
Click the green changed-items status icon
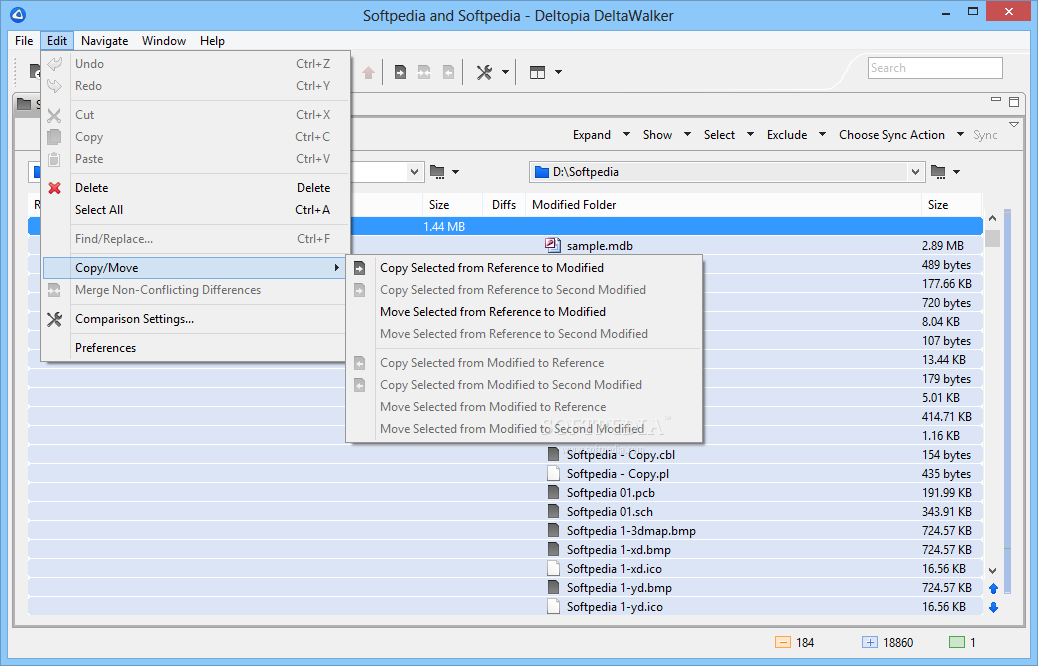point(957,642)
